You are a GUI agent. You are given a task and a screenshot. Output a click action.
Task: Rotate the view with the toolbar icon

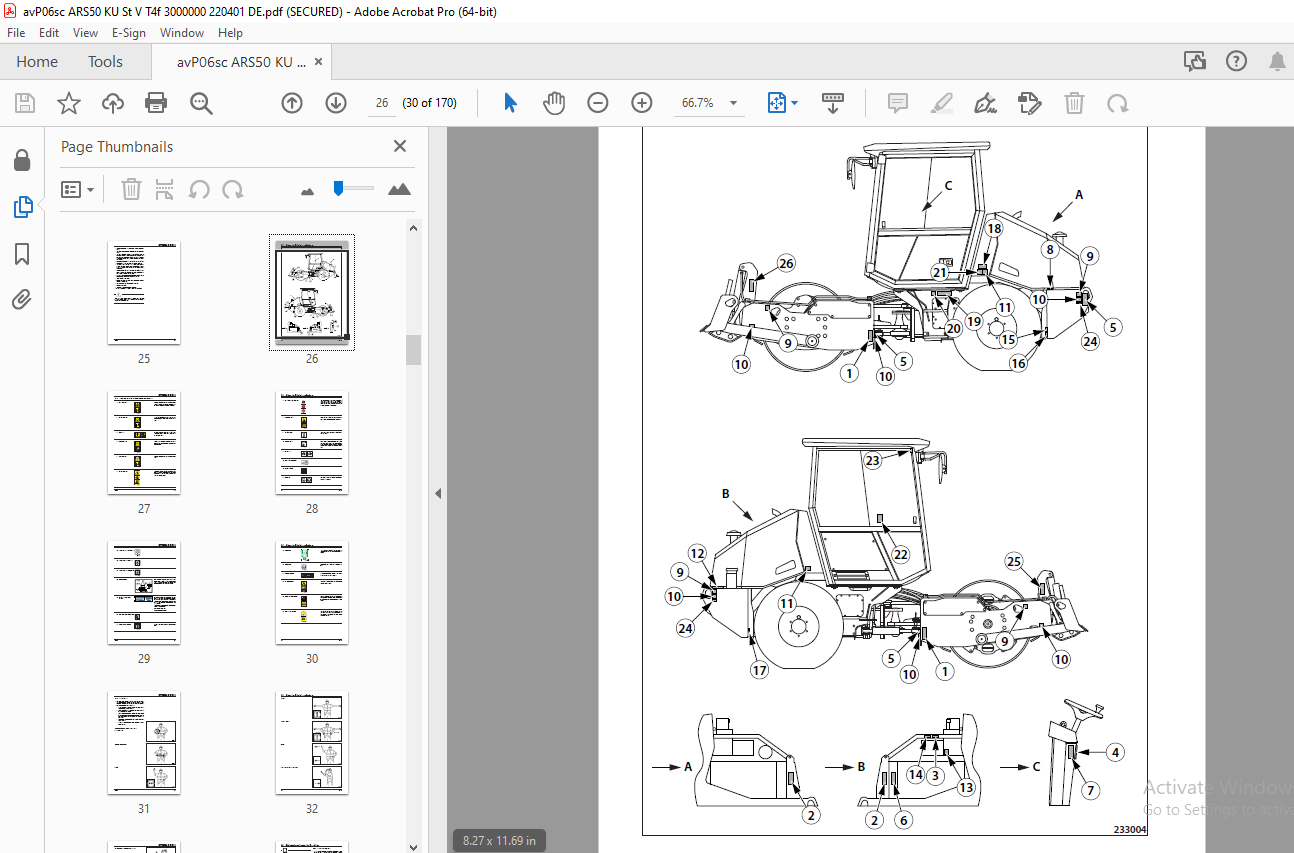(1118, 103)
